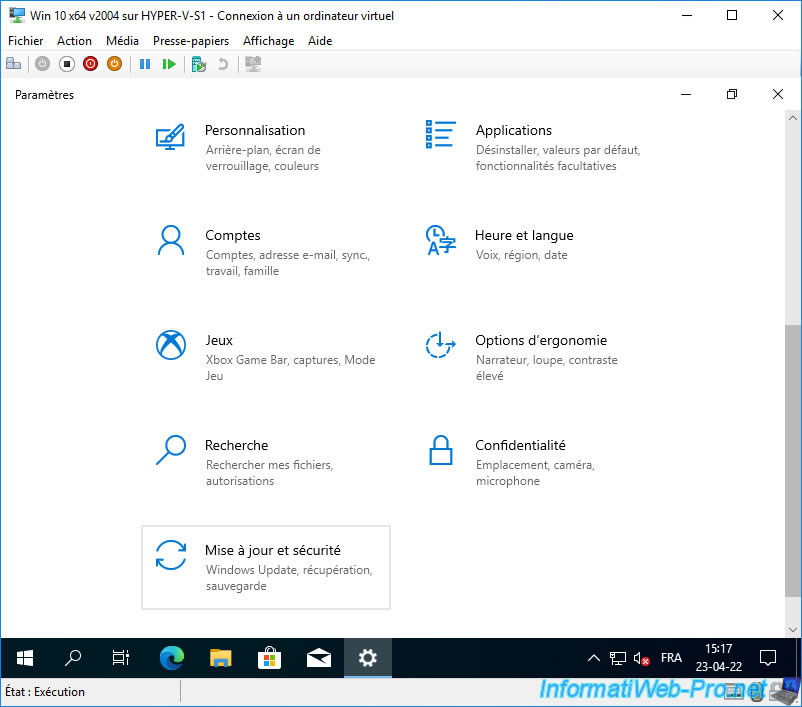Click the Paramètres scrollbar down arrow

coord(793,630)
